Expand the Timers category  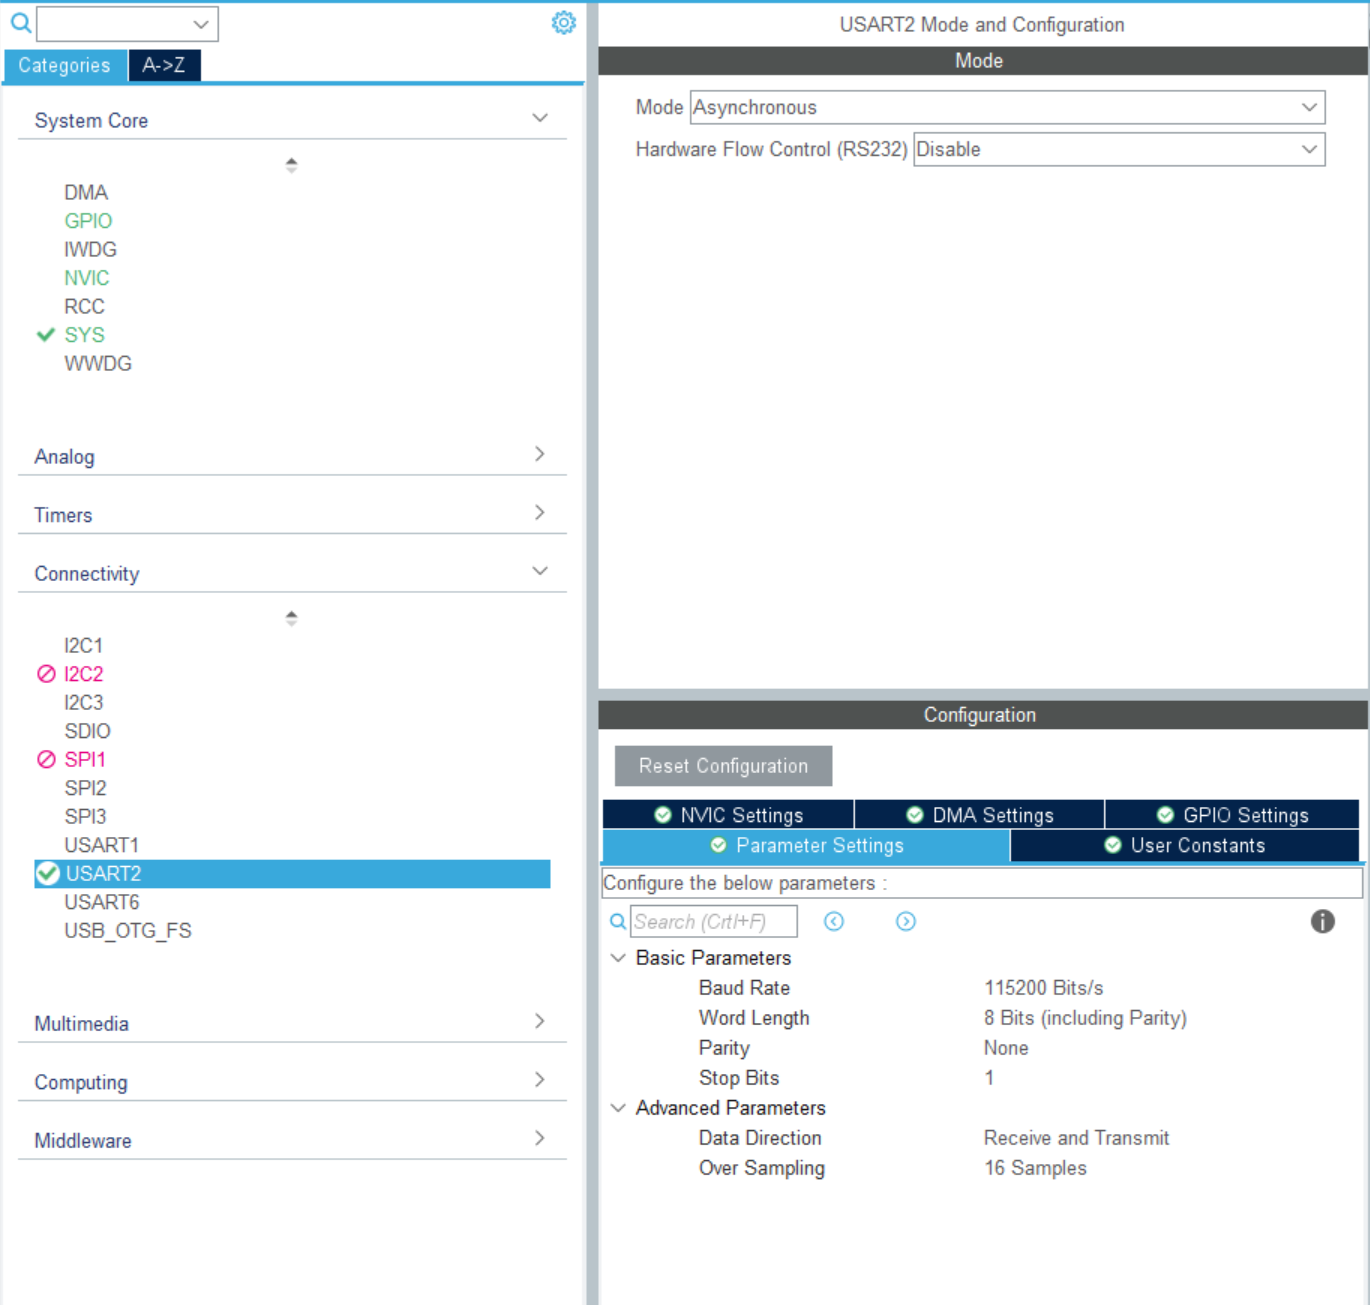coord(292,514)
